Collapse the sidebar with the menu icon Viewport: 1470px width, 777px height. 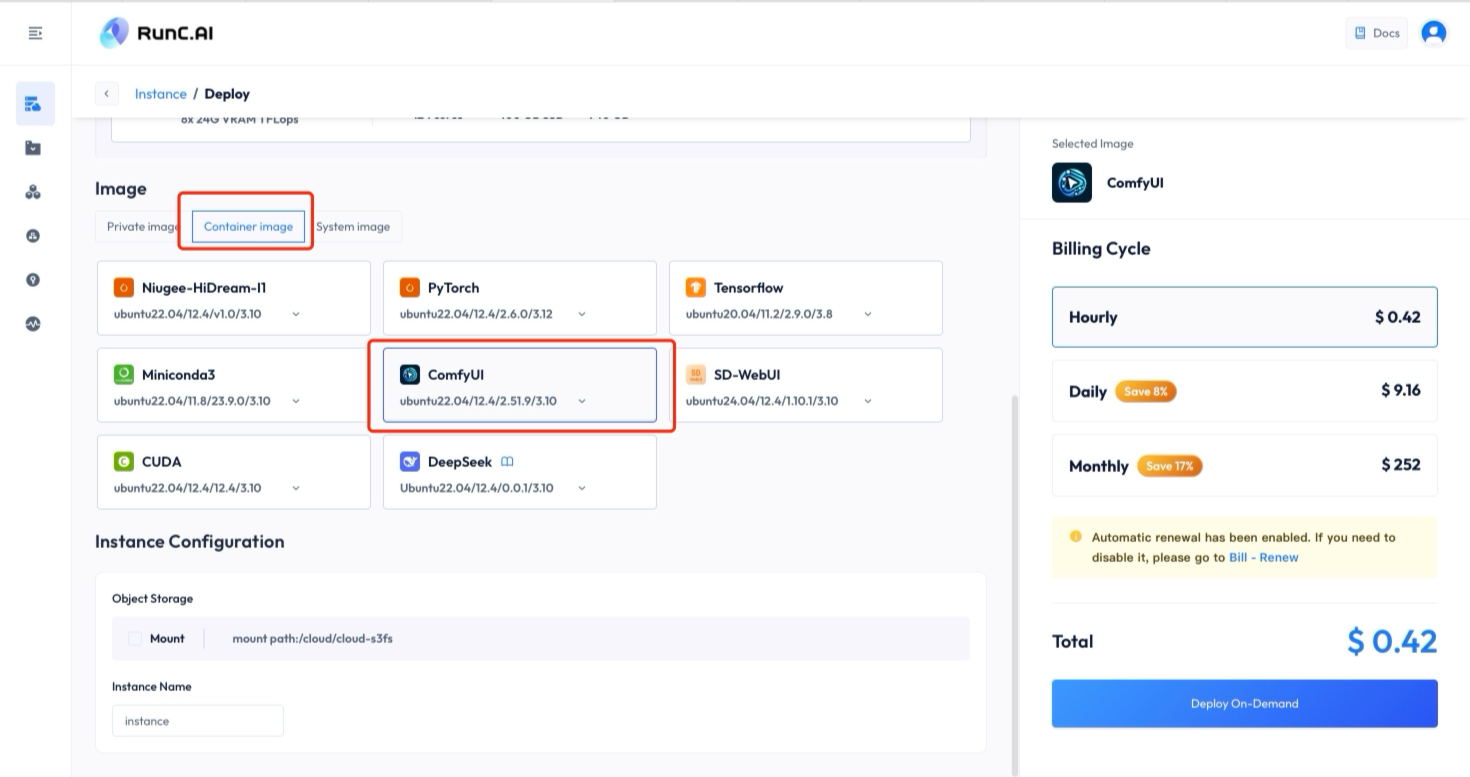[35, 33]
